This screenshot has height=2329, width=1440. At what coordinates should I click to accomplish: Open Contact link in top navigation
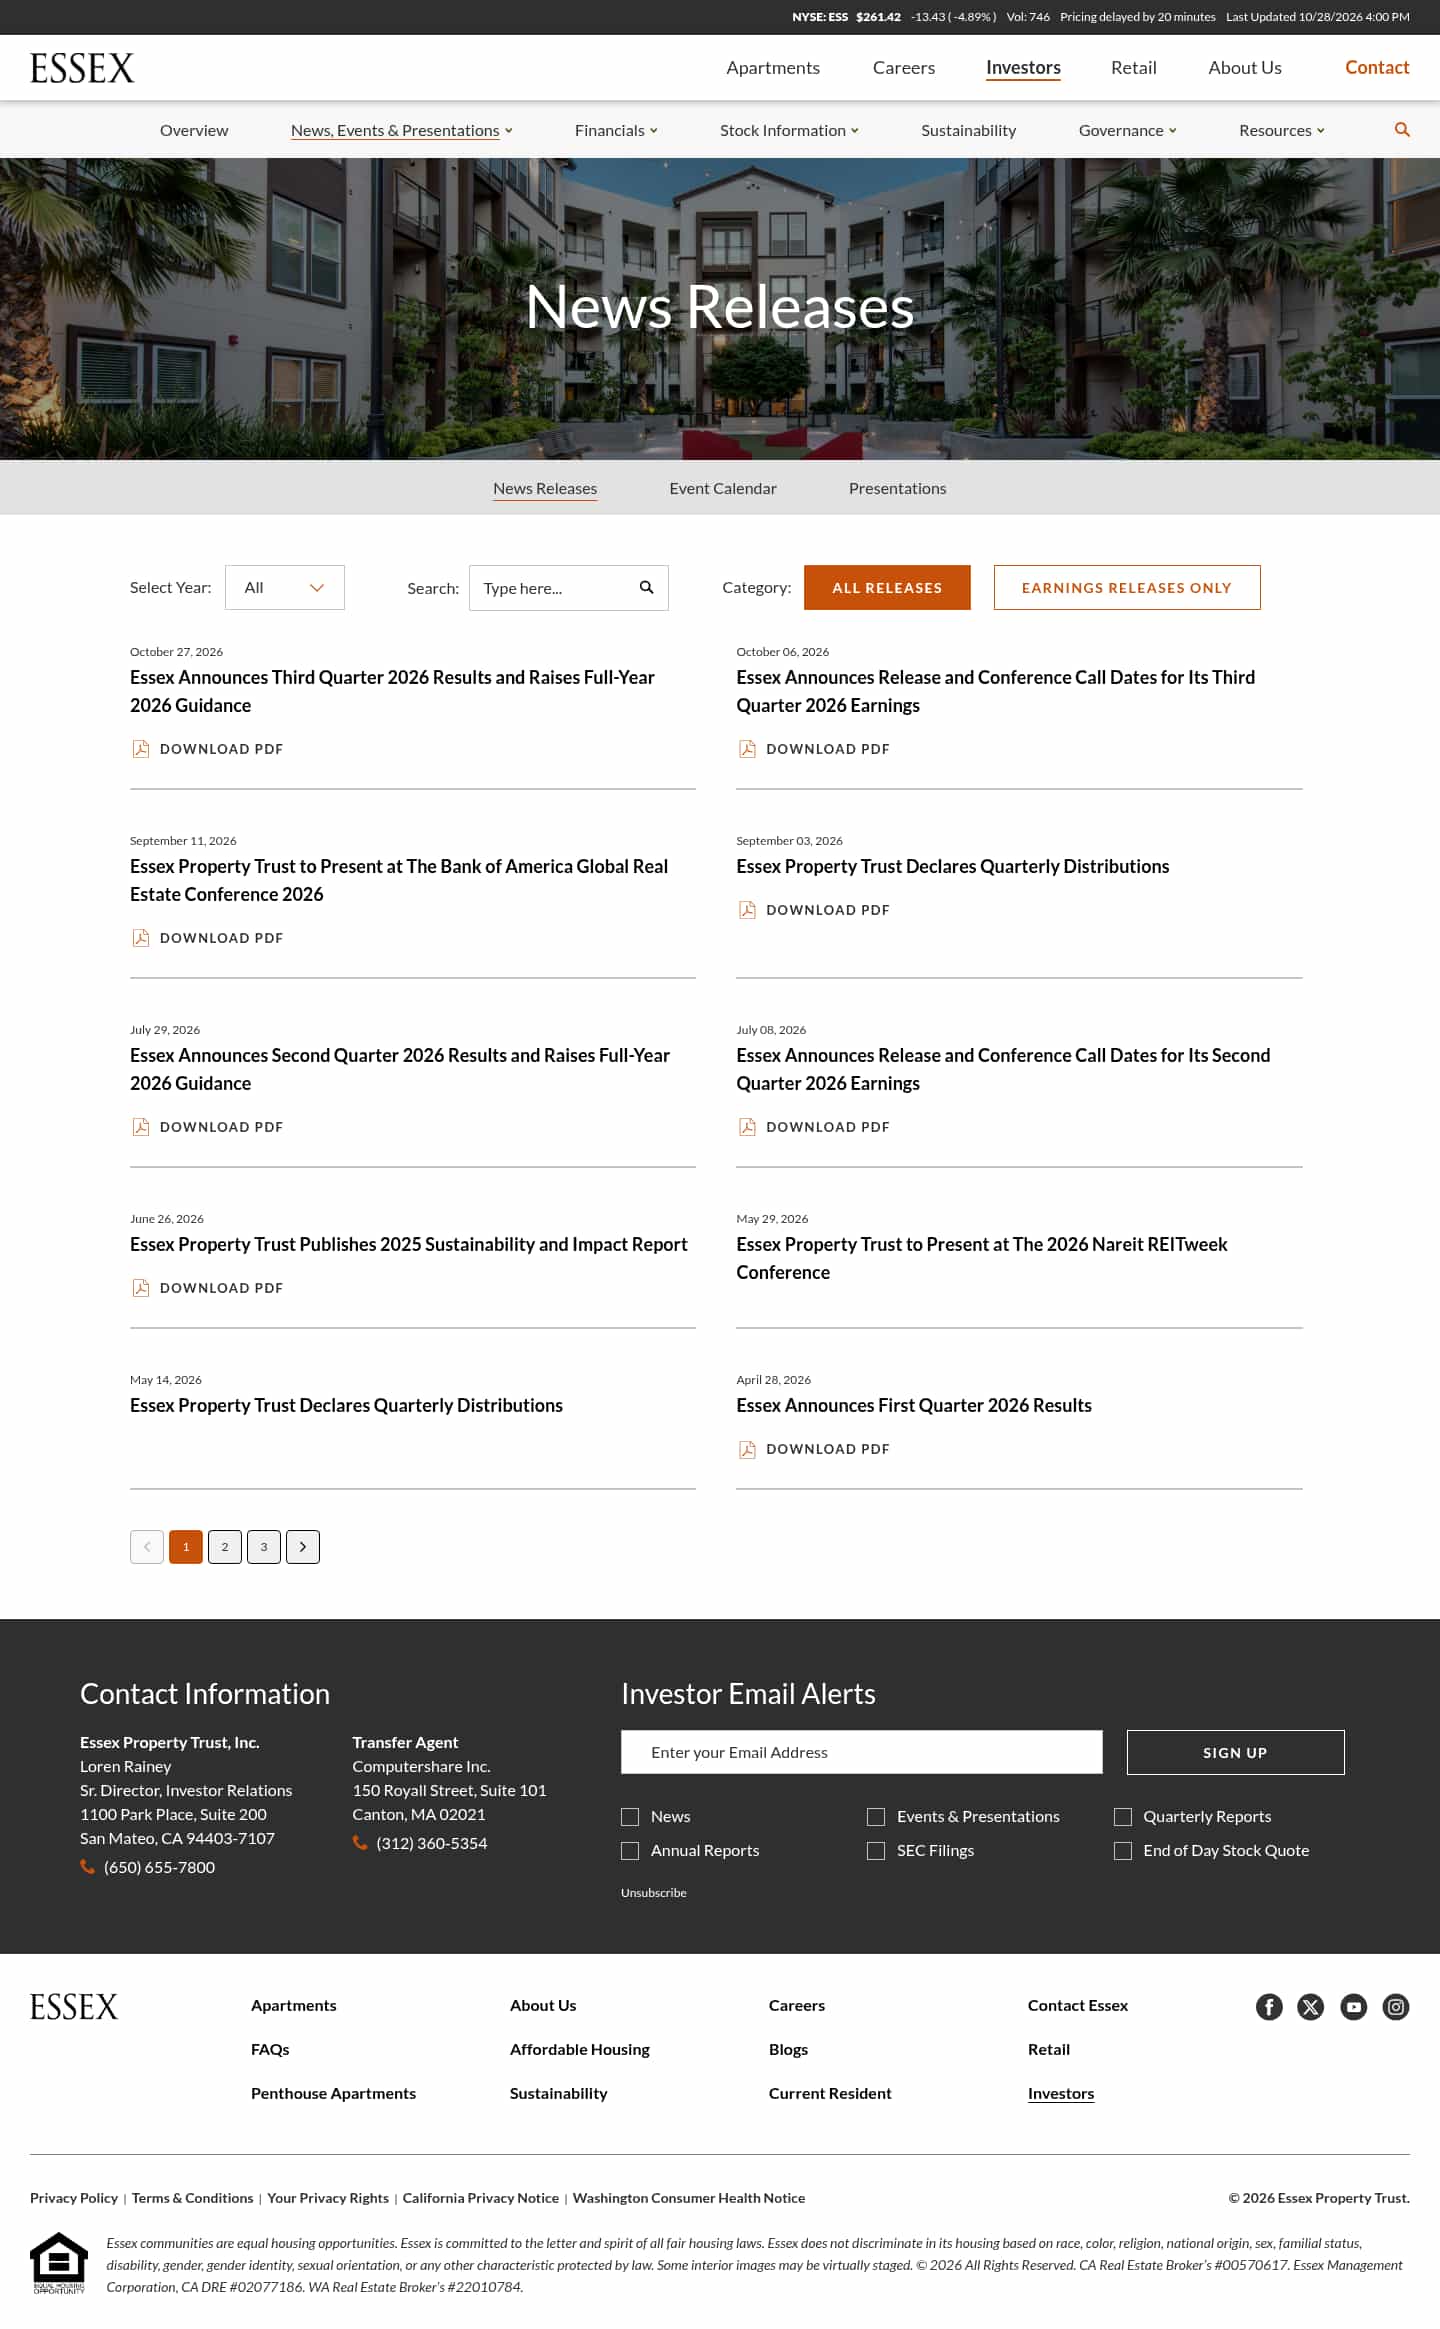1377,68
